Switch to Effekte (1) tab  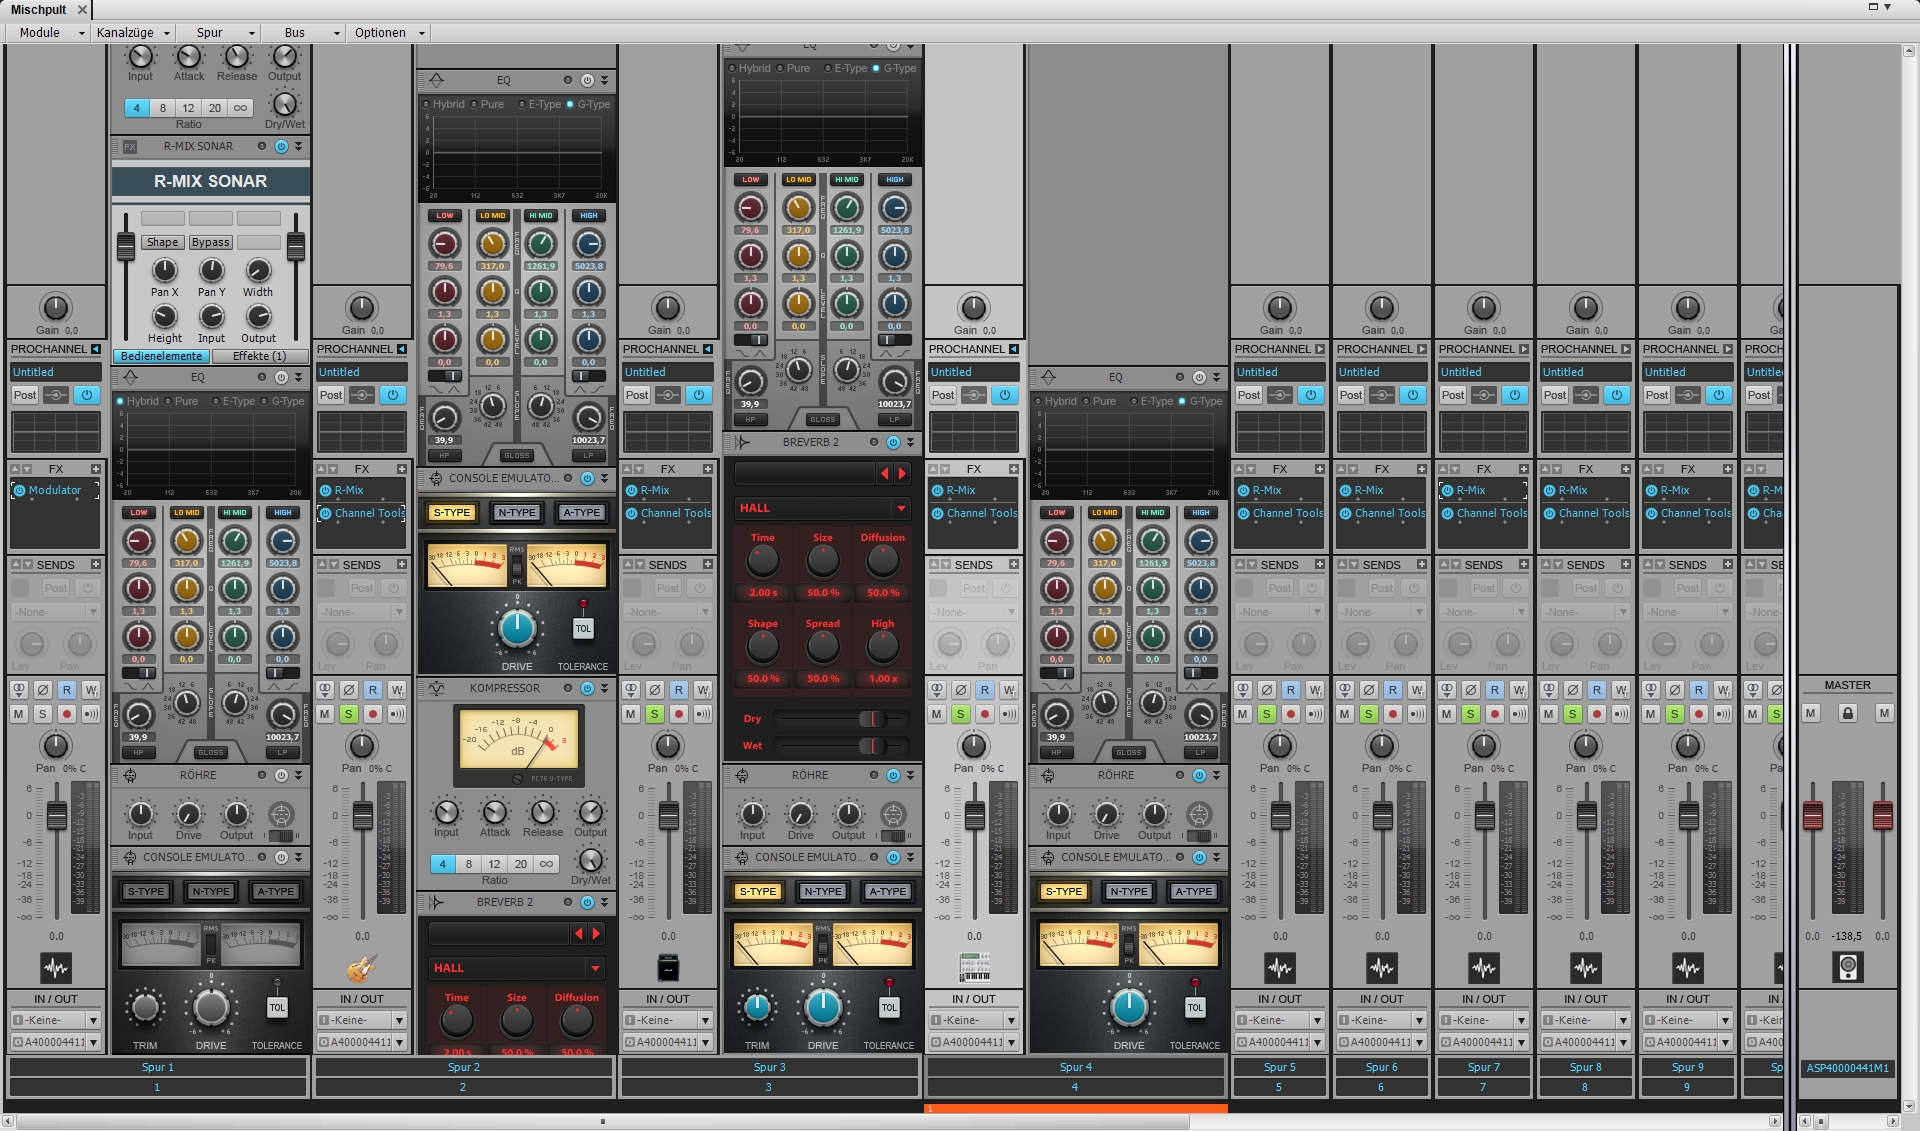pos(260,356)
